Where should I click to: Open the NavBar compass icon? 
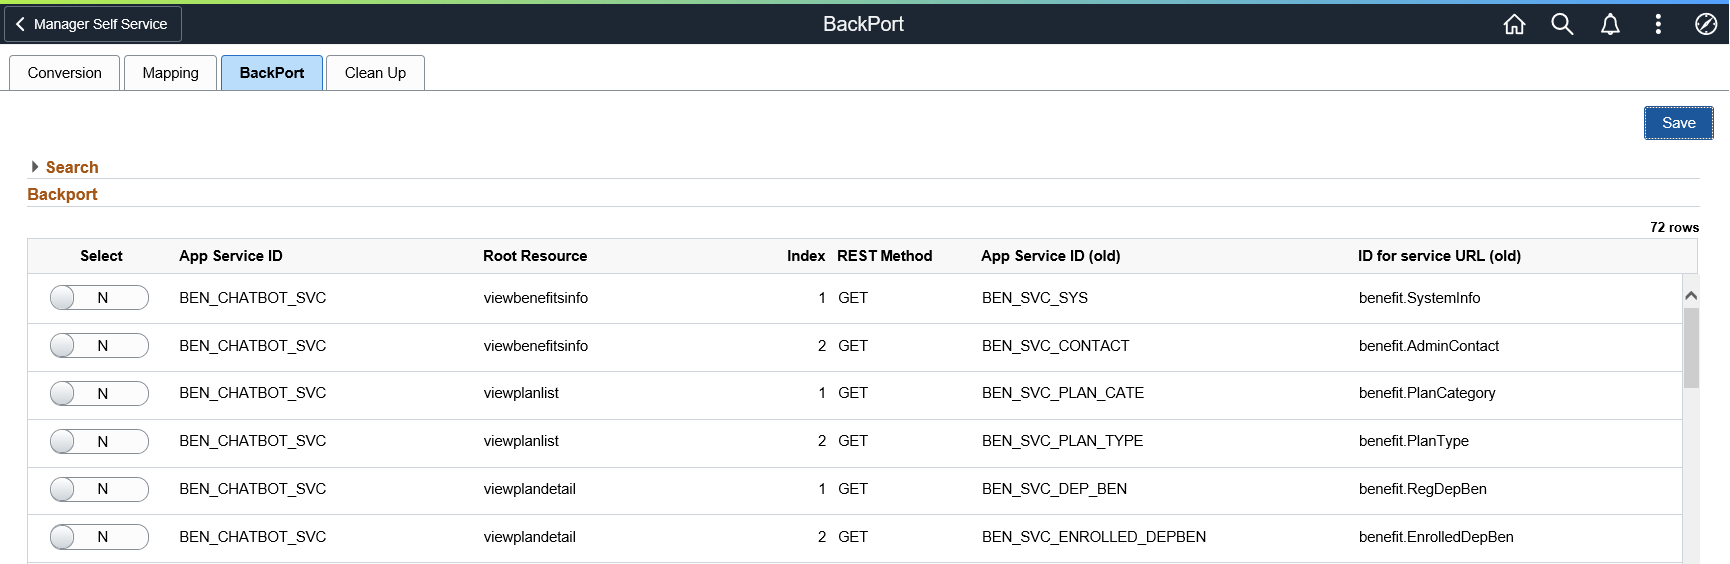tap(1706, 24)
